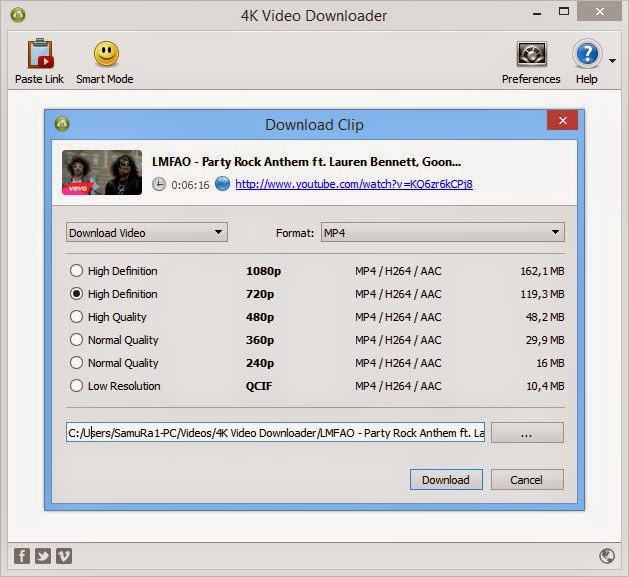Viewport: 629px width, 577px height.
Task: Open the Vimeo icon in the bottom bar
Action: click(64, 556)
